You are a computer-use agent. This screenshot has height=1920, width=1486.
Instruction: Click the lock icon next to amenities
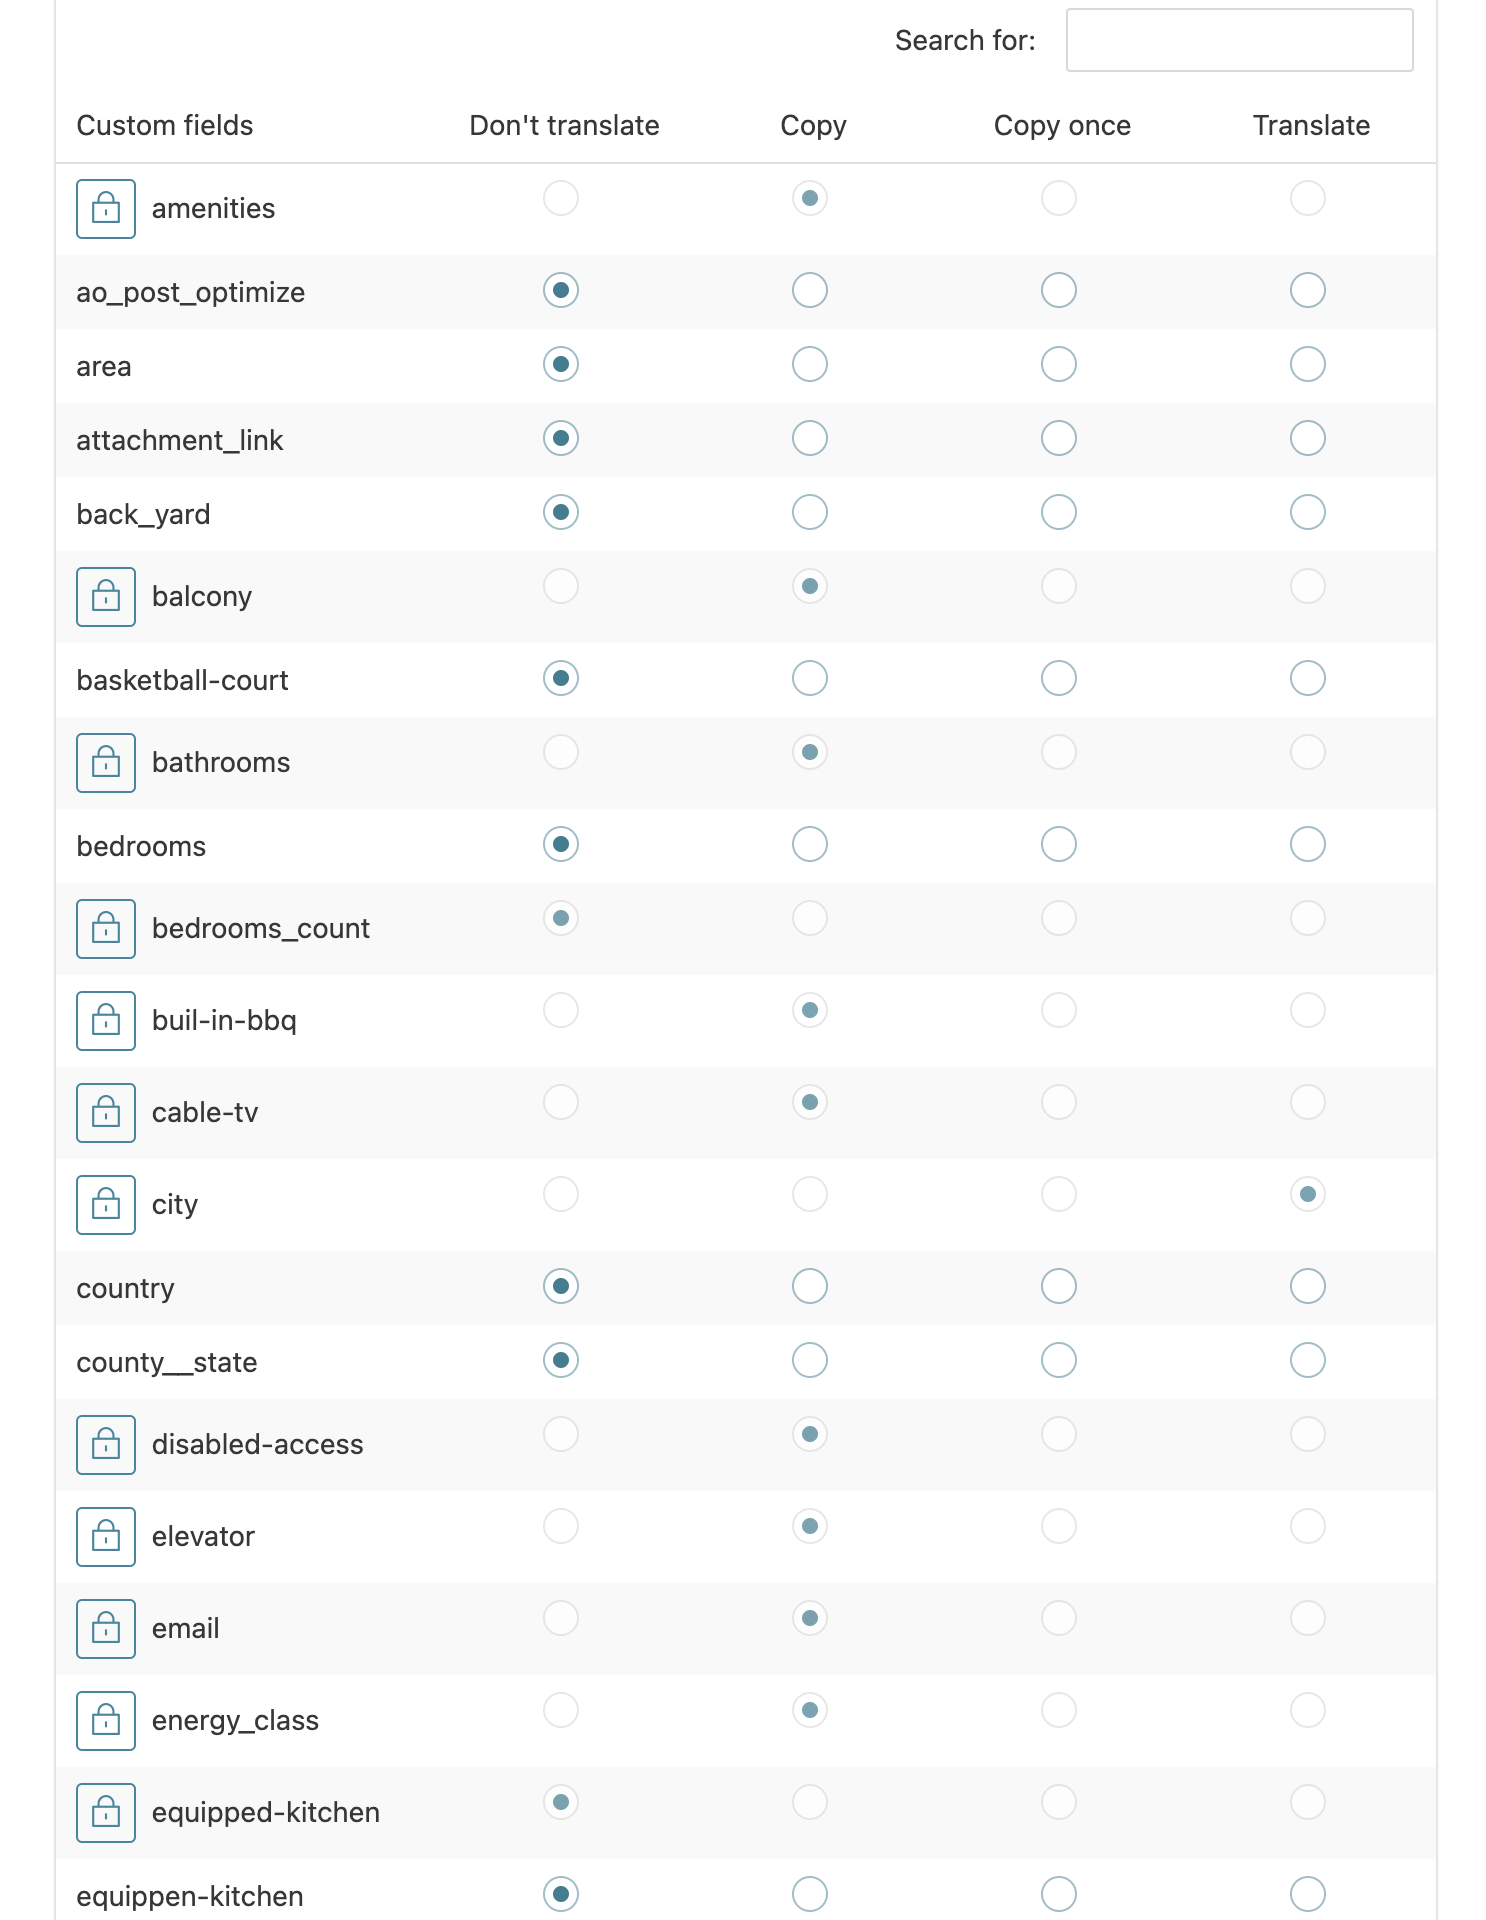pyautogui.click(x=106, y=209)
